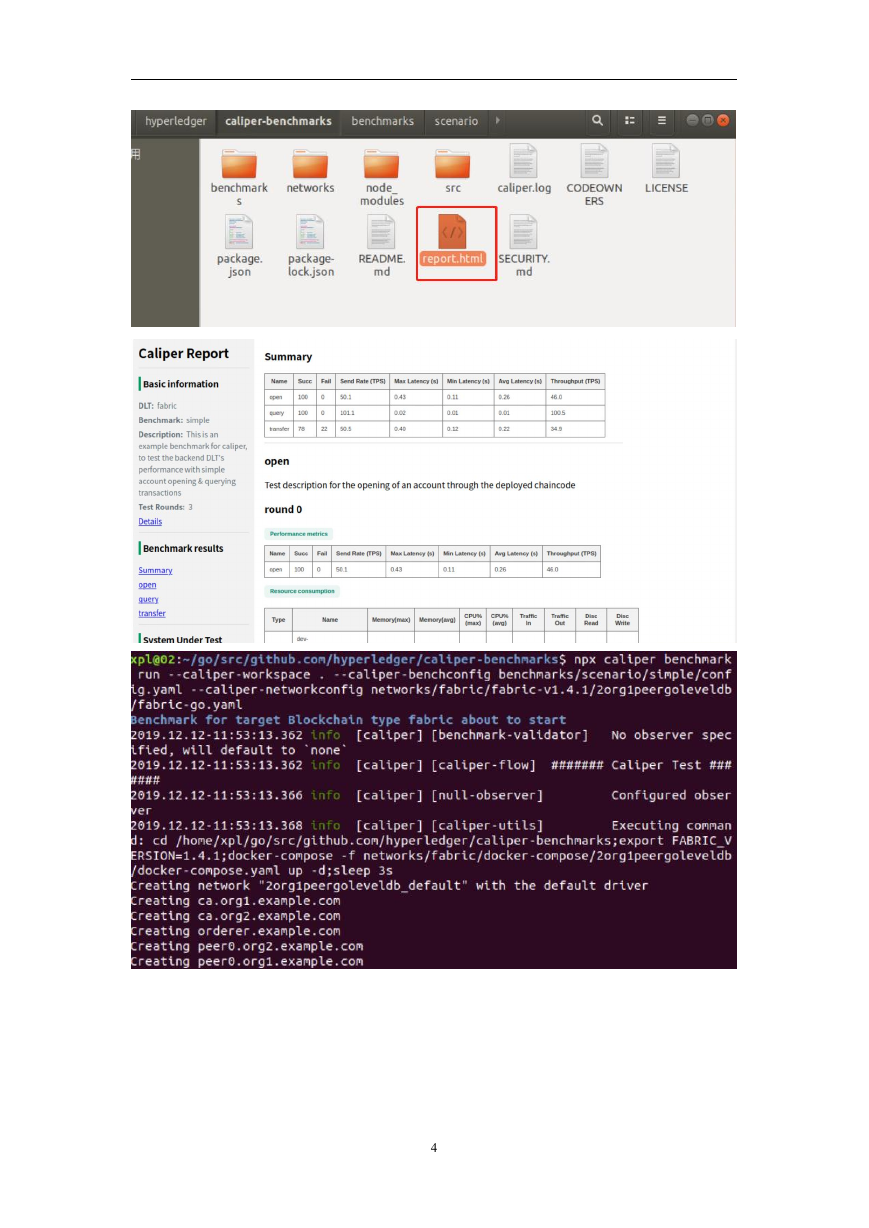Click the Basic information heading

click(x=181, y=384)
